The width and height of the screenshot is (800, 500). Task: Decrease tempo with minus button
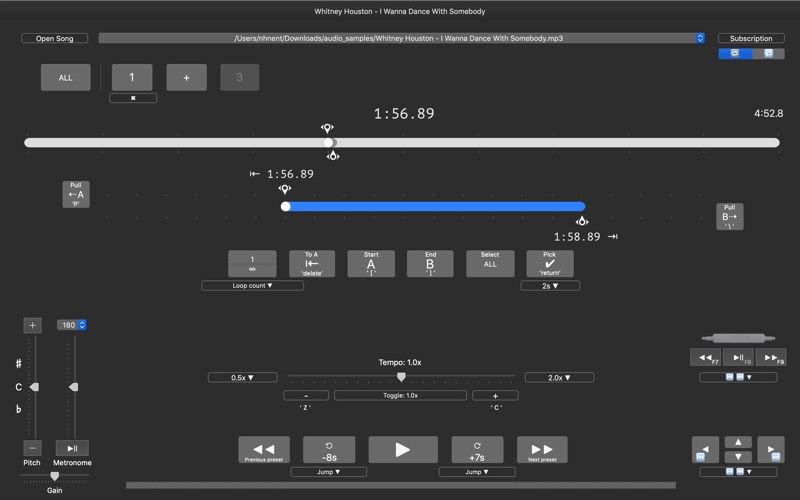306,395
